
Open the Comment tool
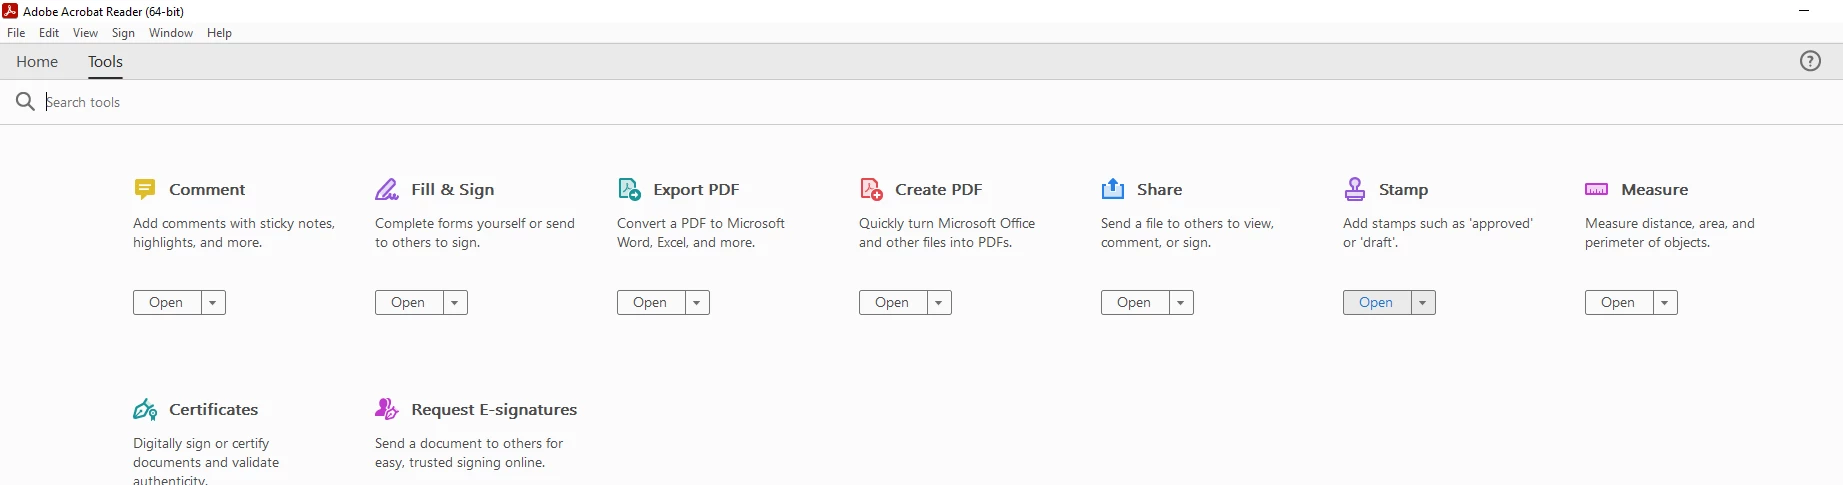167,303
